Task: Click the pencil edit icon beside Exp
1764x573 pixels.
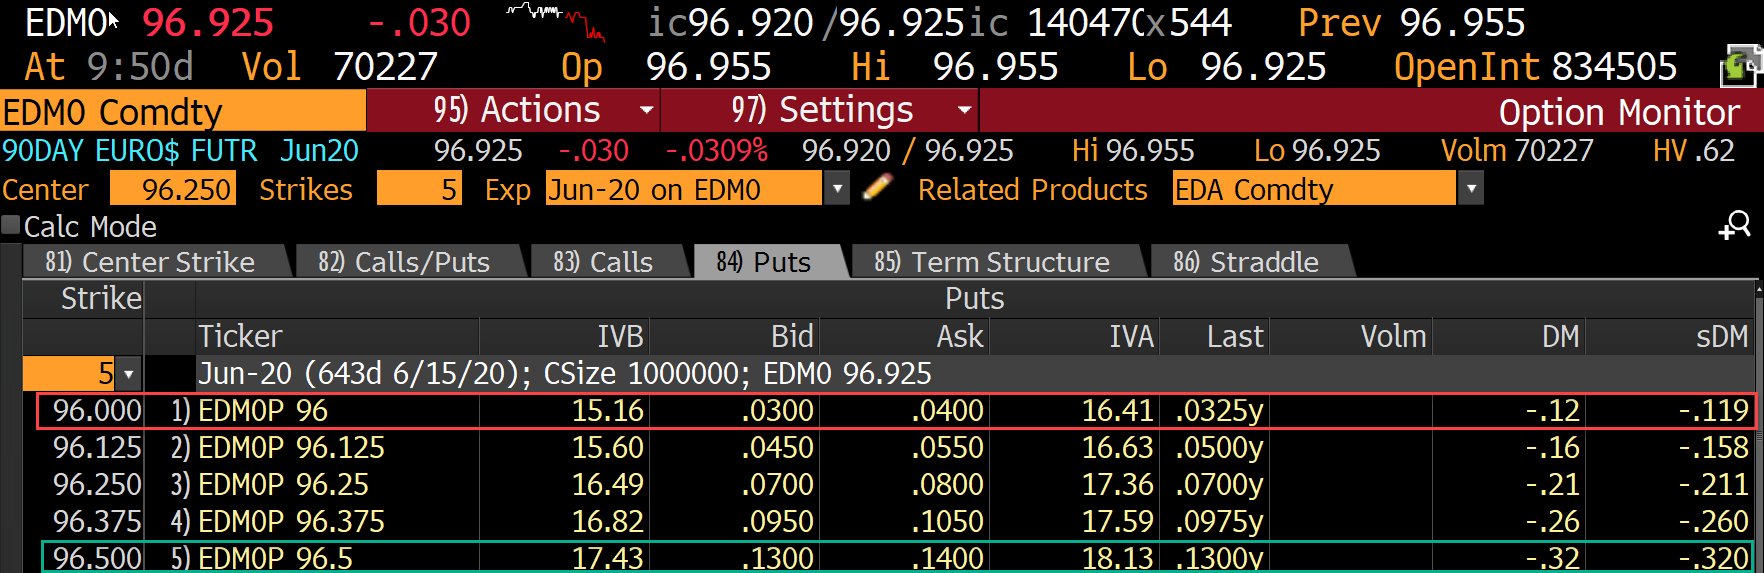Action: click(877, 187)
